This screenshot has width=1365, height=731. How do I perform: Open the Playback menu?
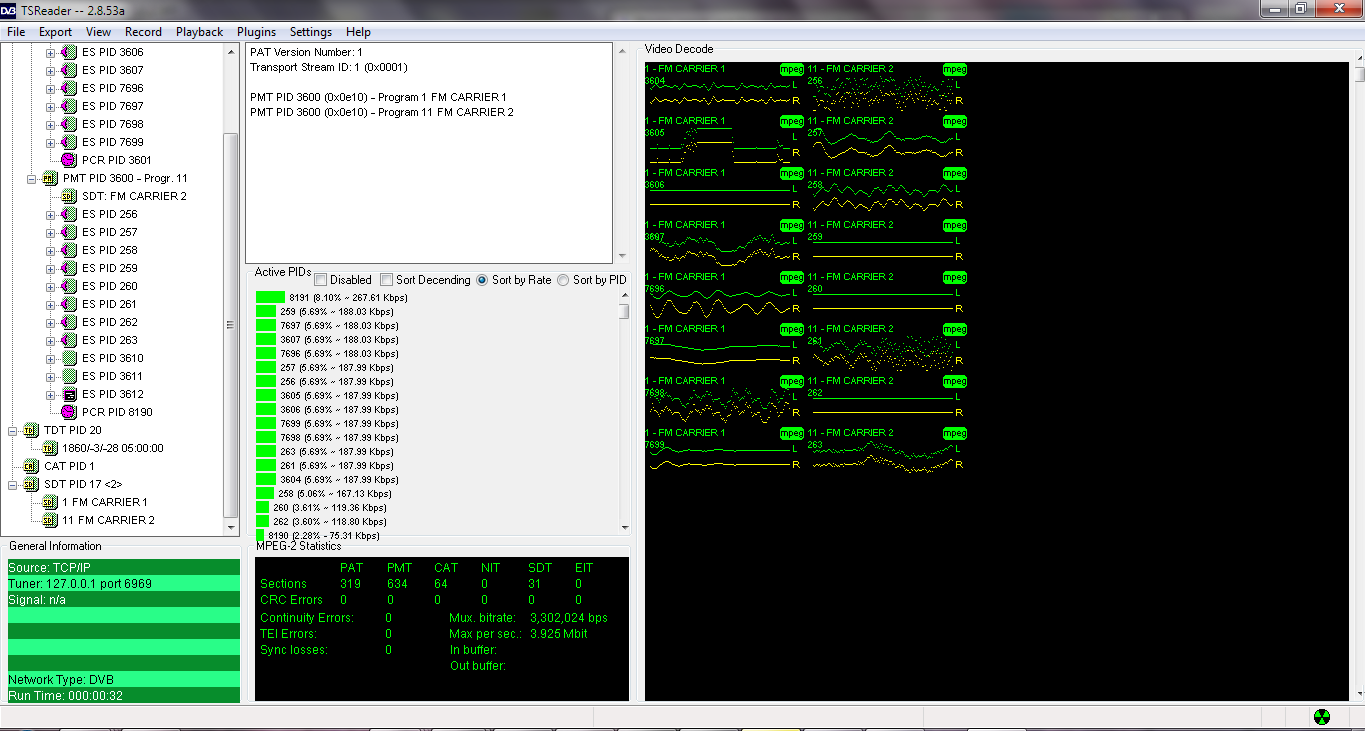(x=200, y=32)
